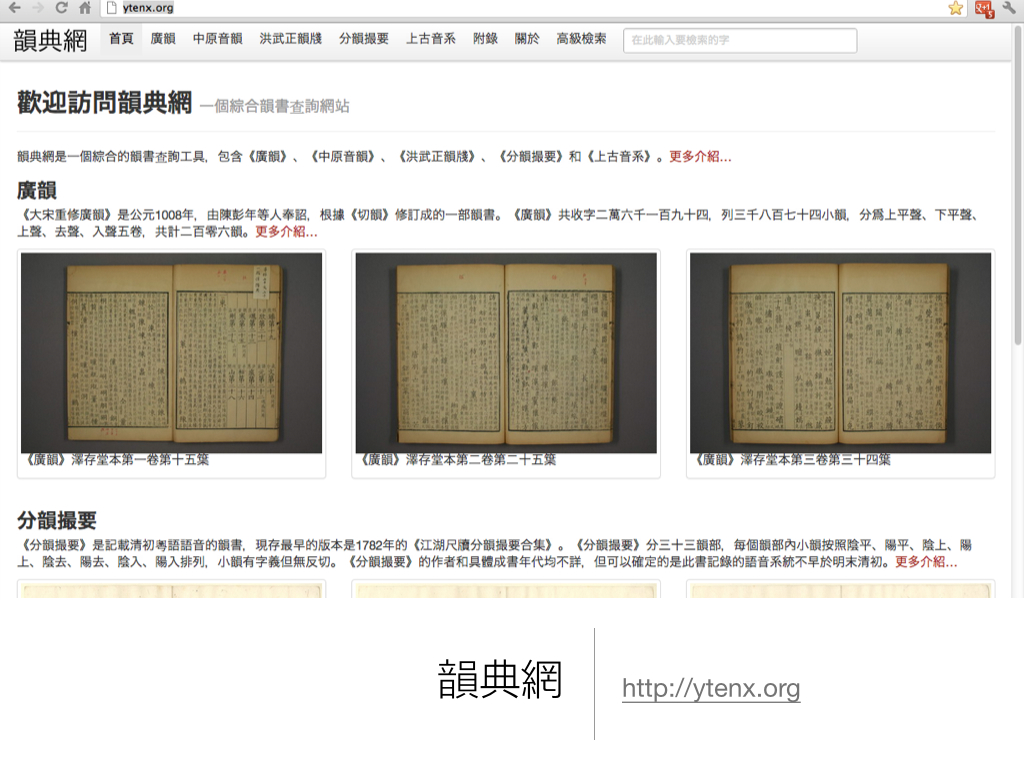The image size is (1024, 768).
Task: Select the 首頁 navigation tab
Action: (x=121, y=39)
